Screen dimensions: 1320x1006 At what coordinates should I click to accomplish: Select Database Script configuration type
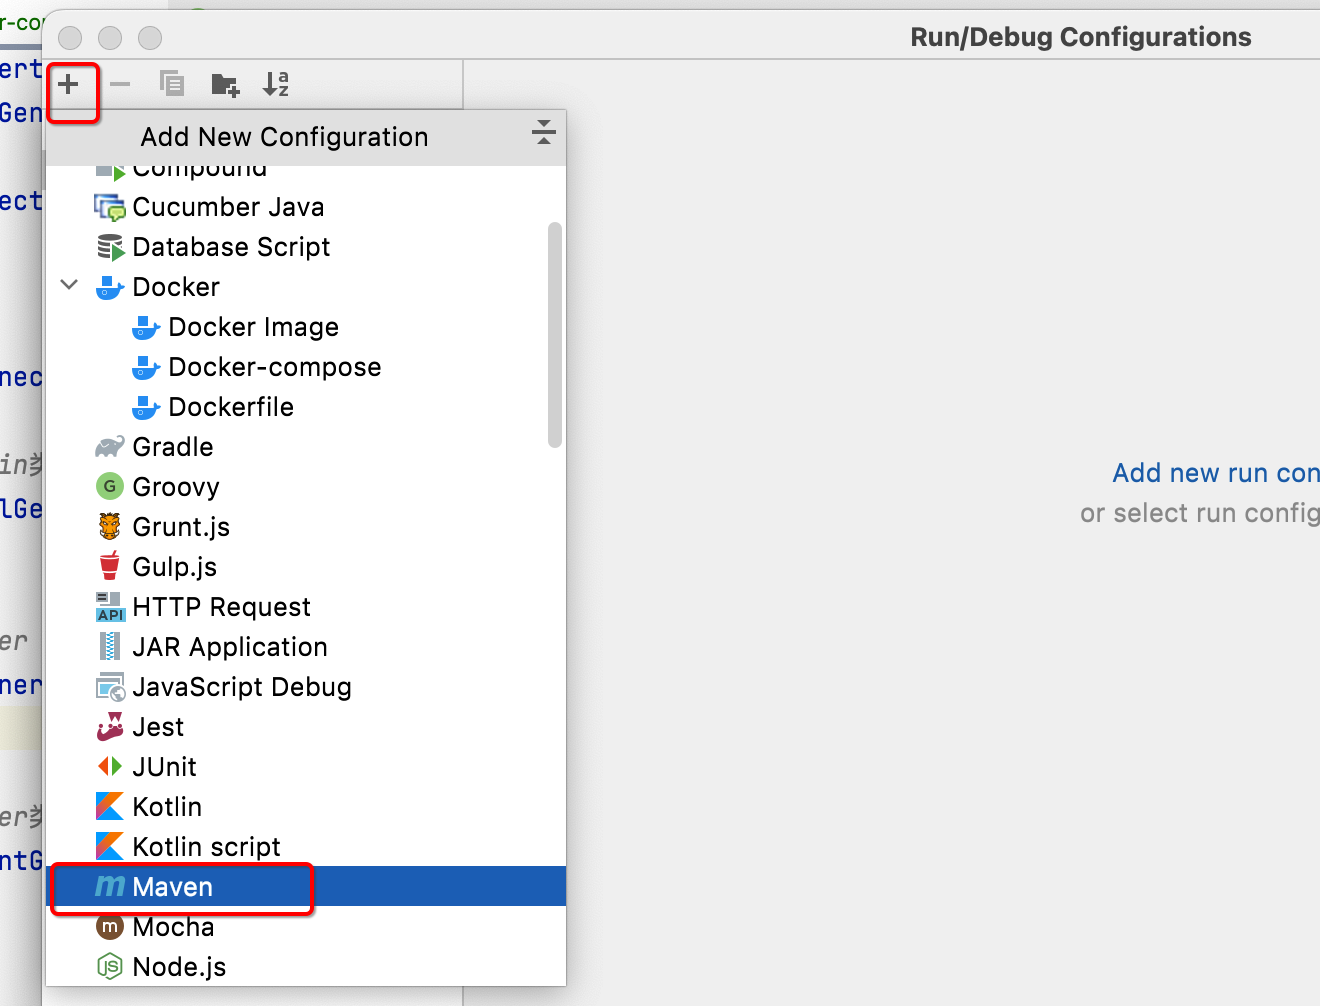[306, 247]
